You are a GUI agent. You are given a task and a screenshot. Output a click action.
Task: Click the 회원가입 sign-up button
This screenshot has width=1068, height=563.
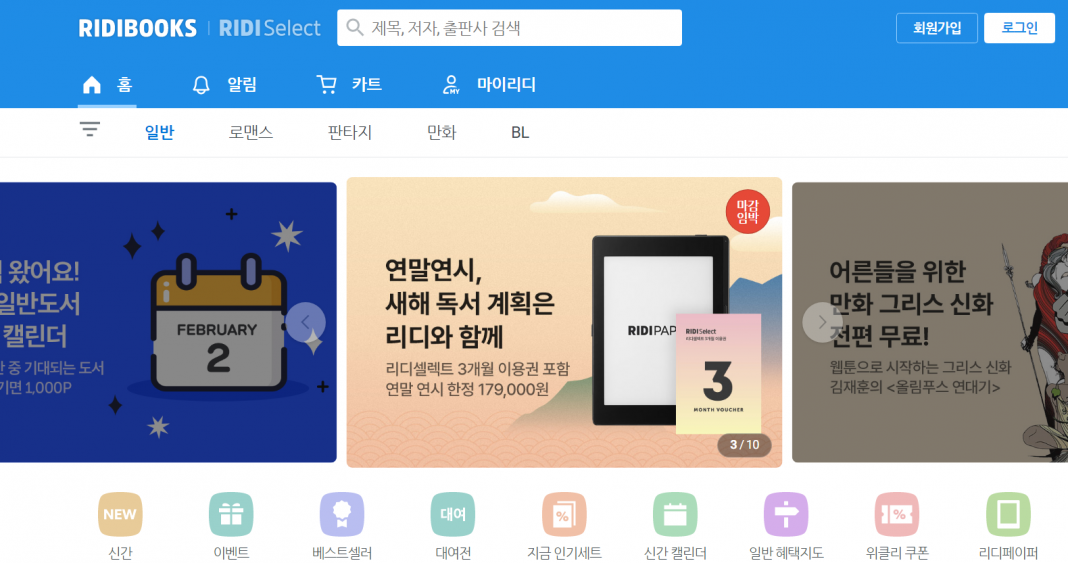tap(937, 28)
